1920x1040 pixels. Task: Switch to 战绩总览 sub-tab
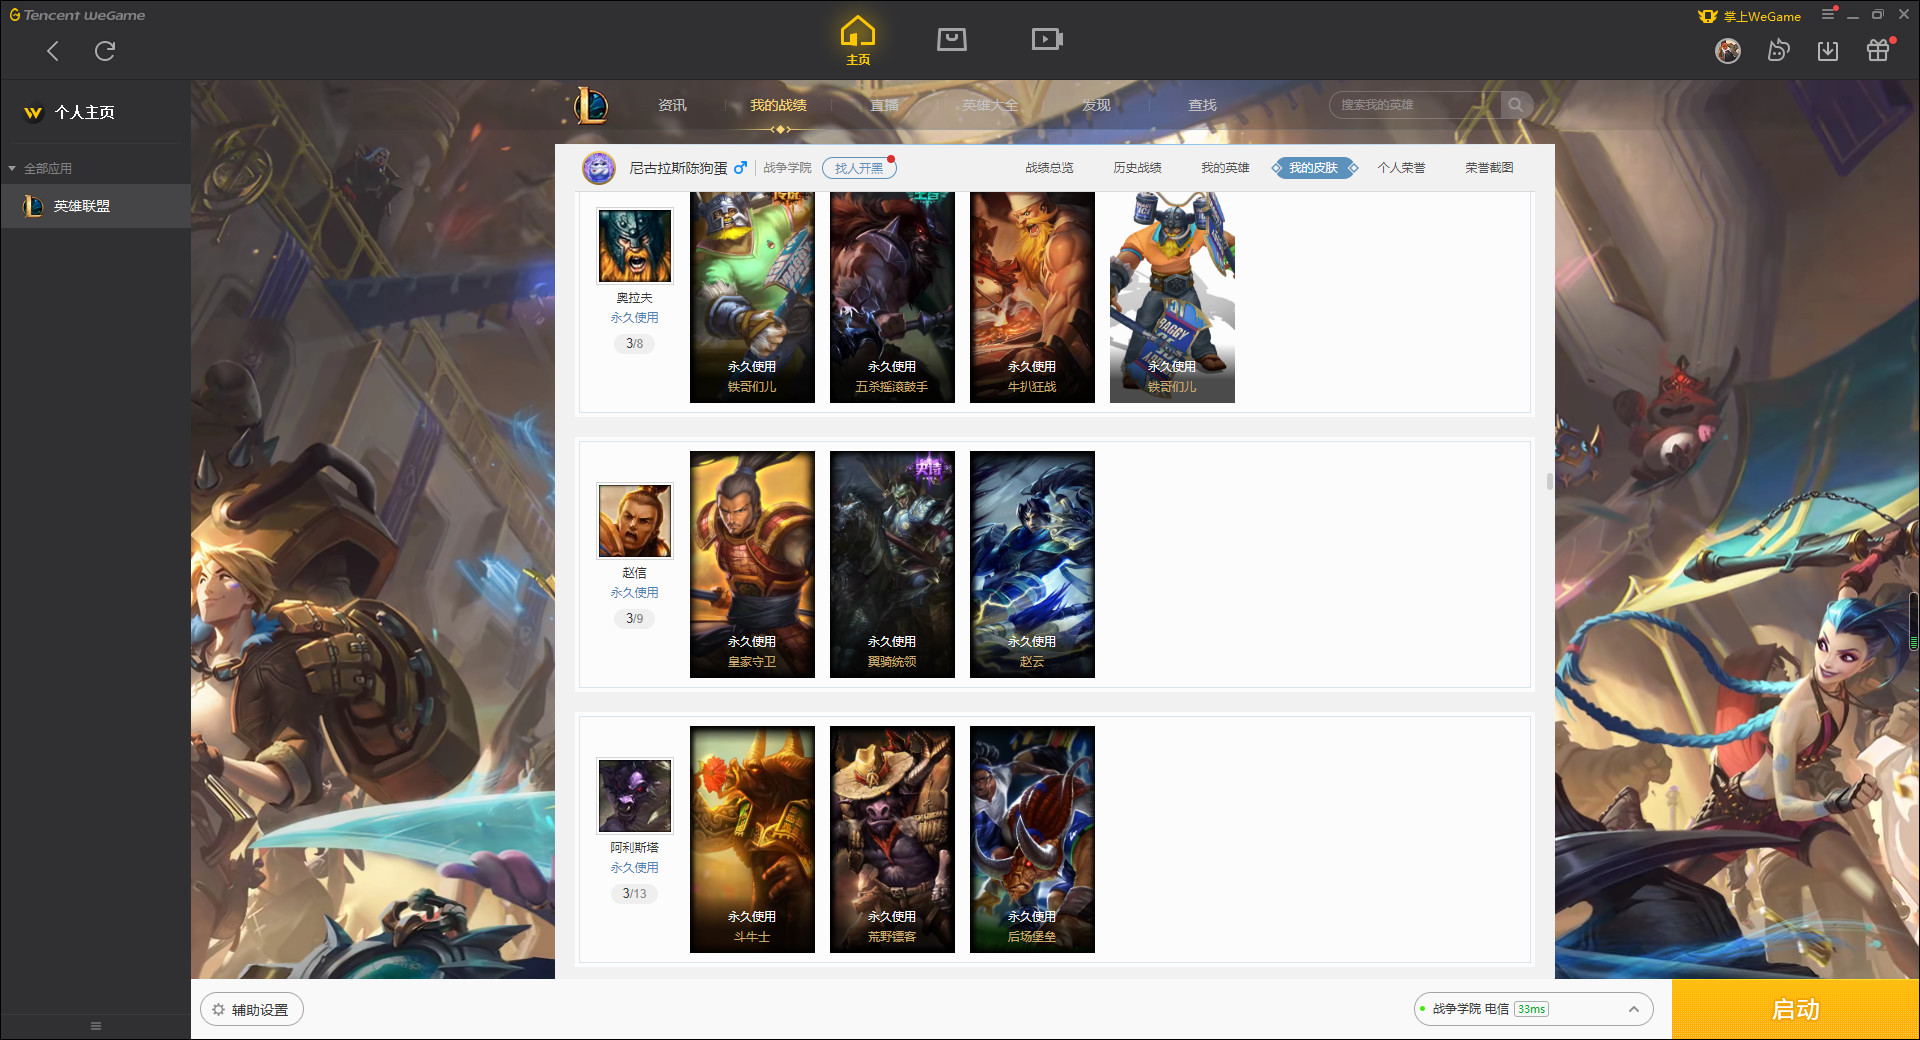(1049, 168)
